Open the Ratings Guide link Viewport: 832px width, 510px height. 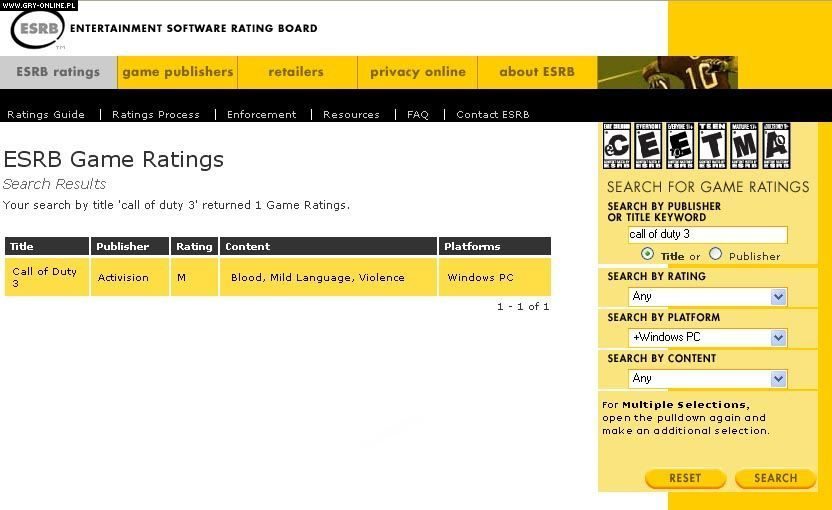pos(46,115)
